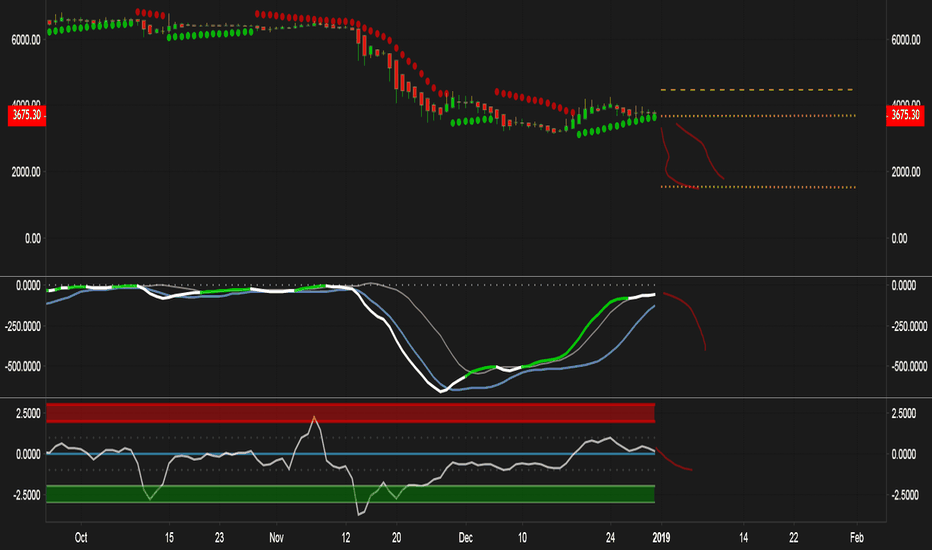Click the -250.0000 label on left indicator axis
Image resolution: width=932 pixels, height=550 pixels.
(x=23, y=326)
